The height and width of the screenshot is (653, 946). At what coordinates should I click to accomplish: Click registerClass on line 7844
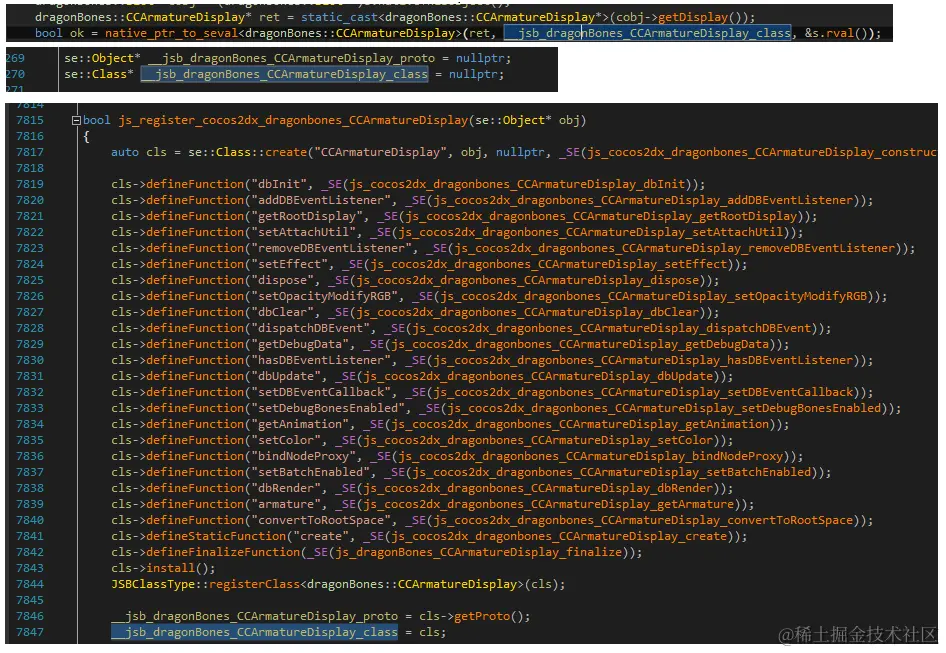(254, 584)
